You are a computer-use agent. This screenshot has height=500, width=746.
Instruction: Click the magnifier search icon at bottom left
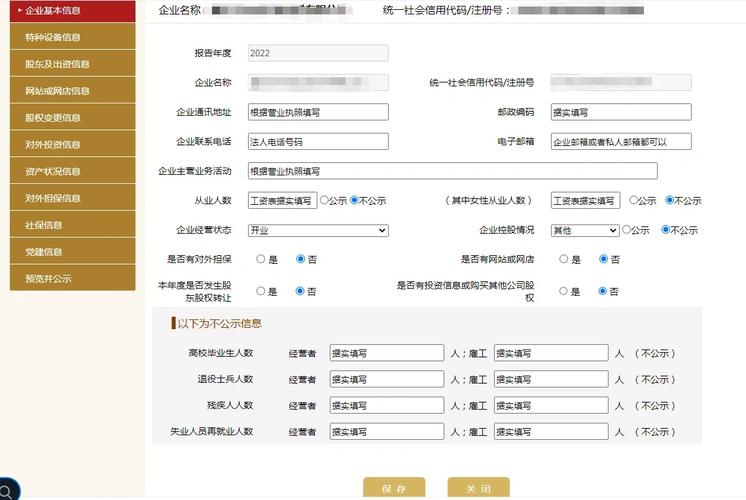(x=7, y=490)
